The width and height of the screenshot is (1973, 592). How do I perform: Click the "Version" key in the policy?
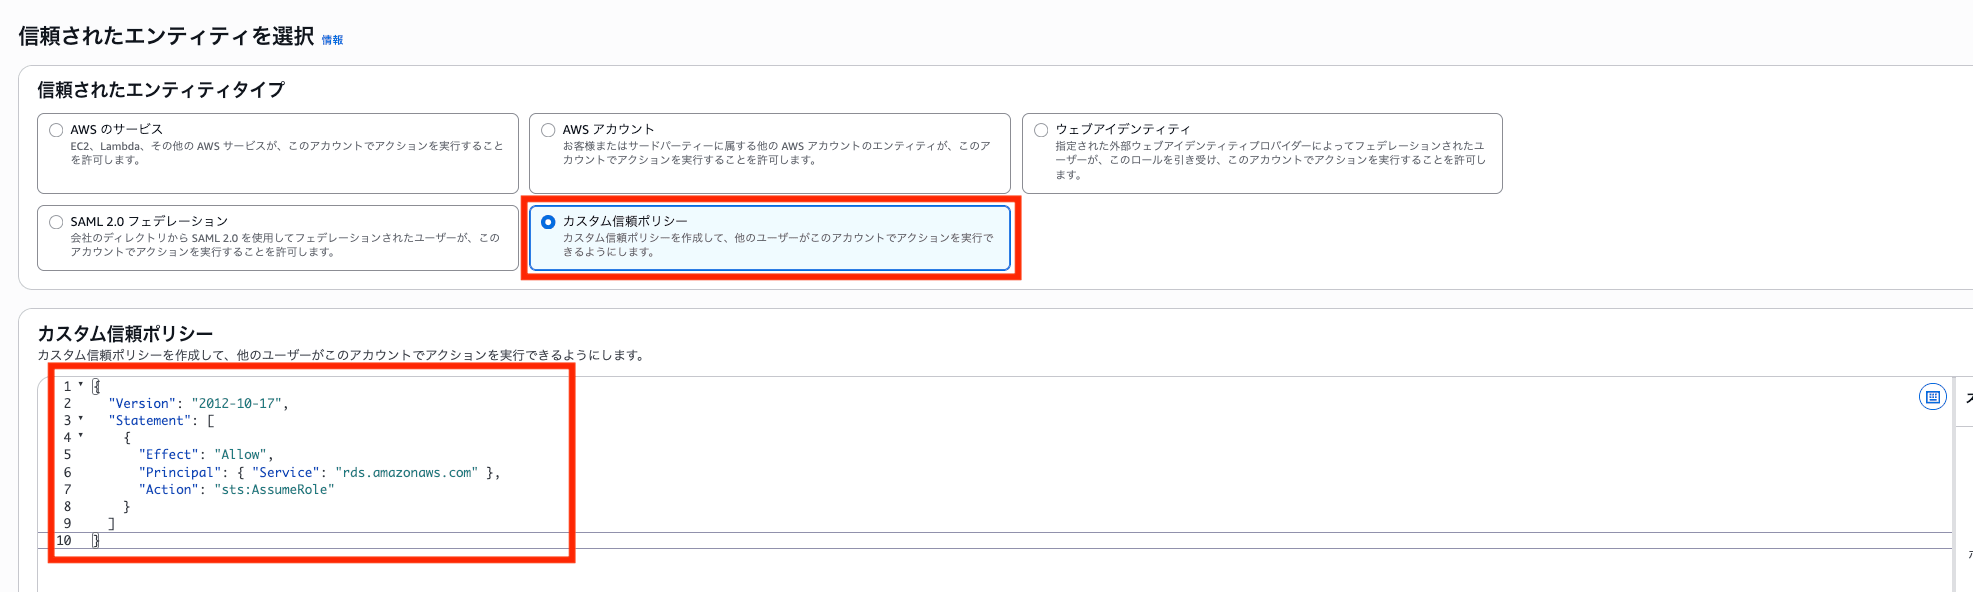(142, 404)
